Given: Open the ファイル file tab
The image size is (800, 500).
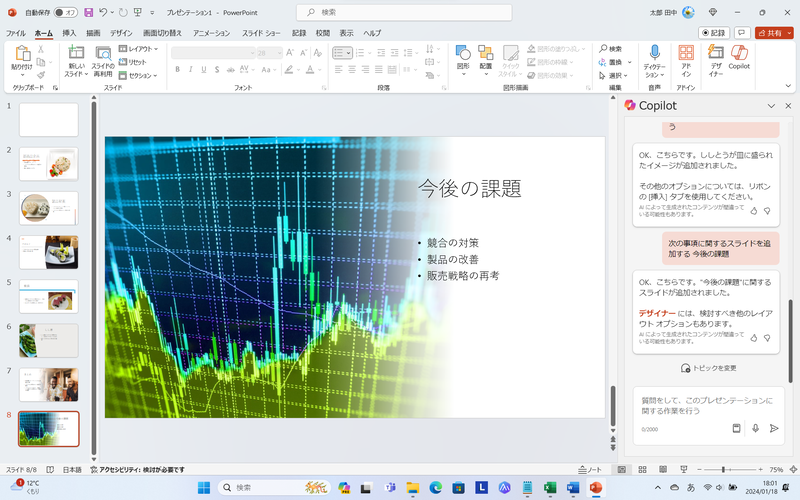Looking at the screenshot, I should tap(16, 33).
